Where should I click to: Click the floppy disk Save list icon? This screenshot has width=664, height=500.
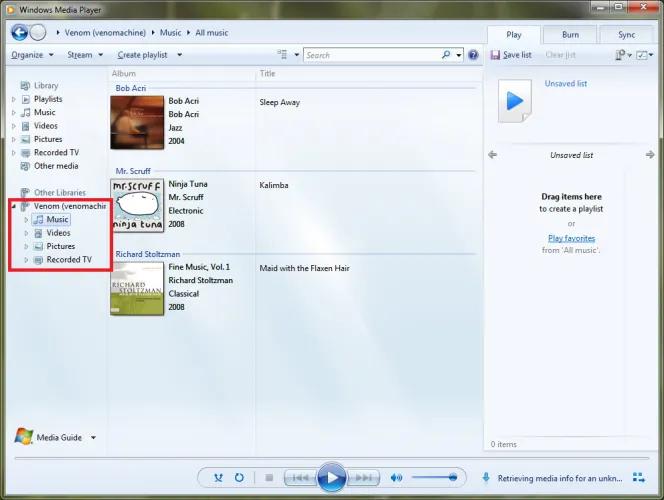coord(495,55)
